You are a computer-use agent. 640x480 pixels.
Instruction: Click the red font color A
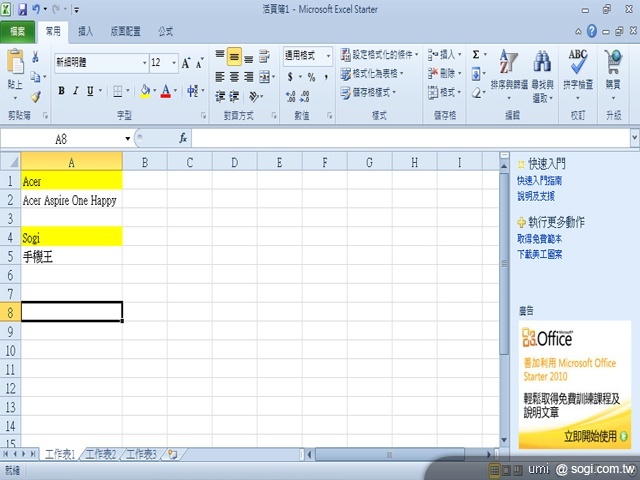click(x=166, y=91)
